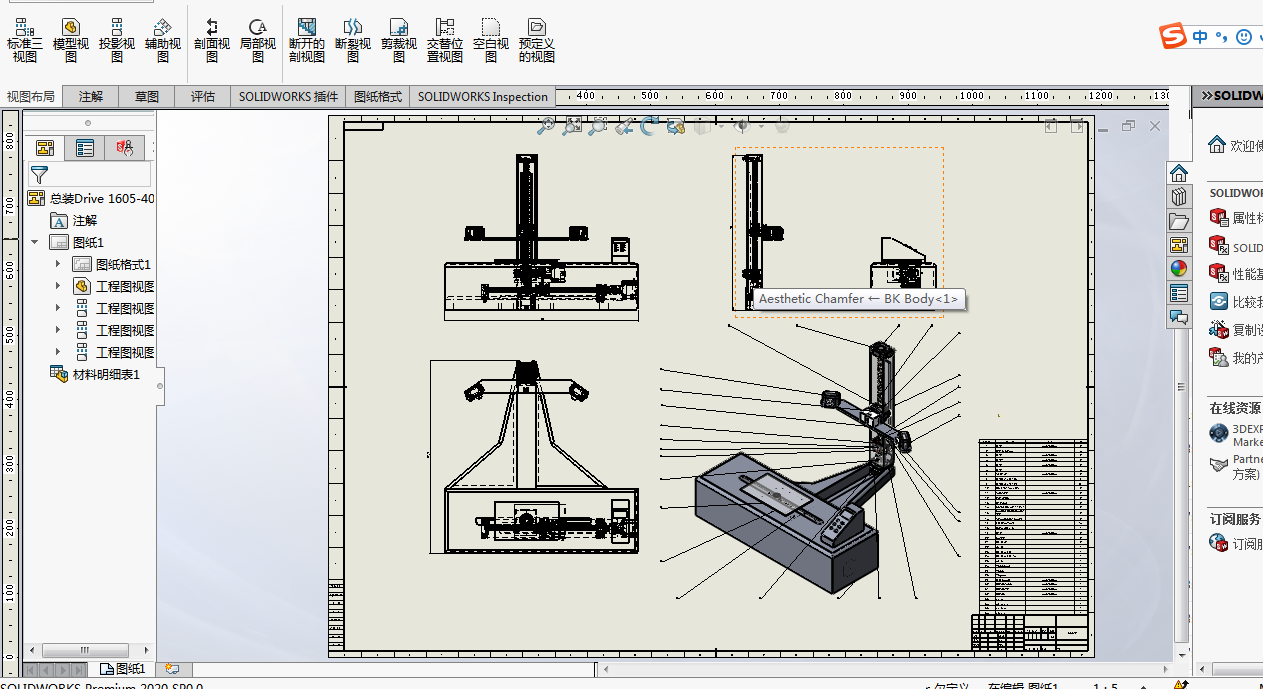Open the Design Library task pane tab
1263x689 pixels.
(x=1179, y=197)
